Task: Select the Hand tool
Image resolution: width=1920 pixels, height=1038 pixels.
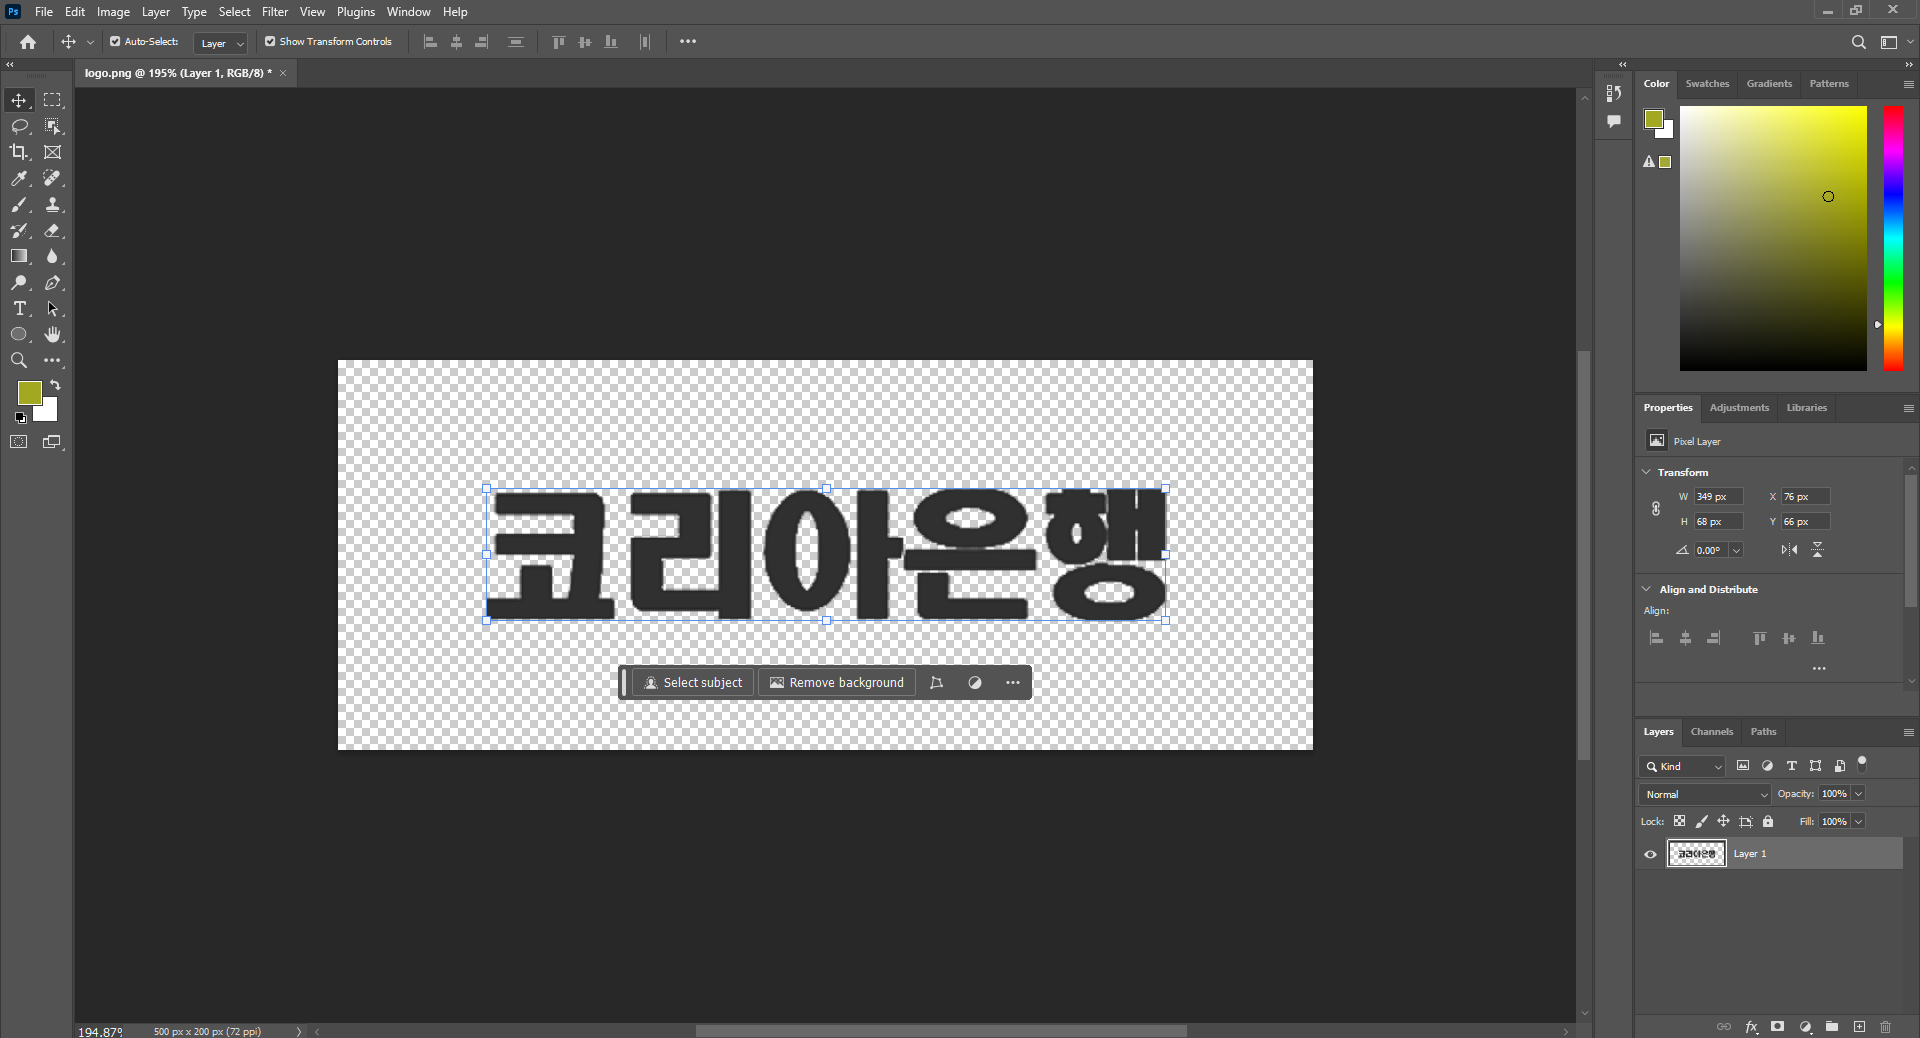Action: pos(53,335)
